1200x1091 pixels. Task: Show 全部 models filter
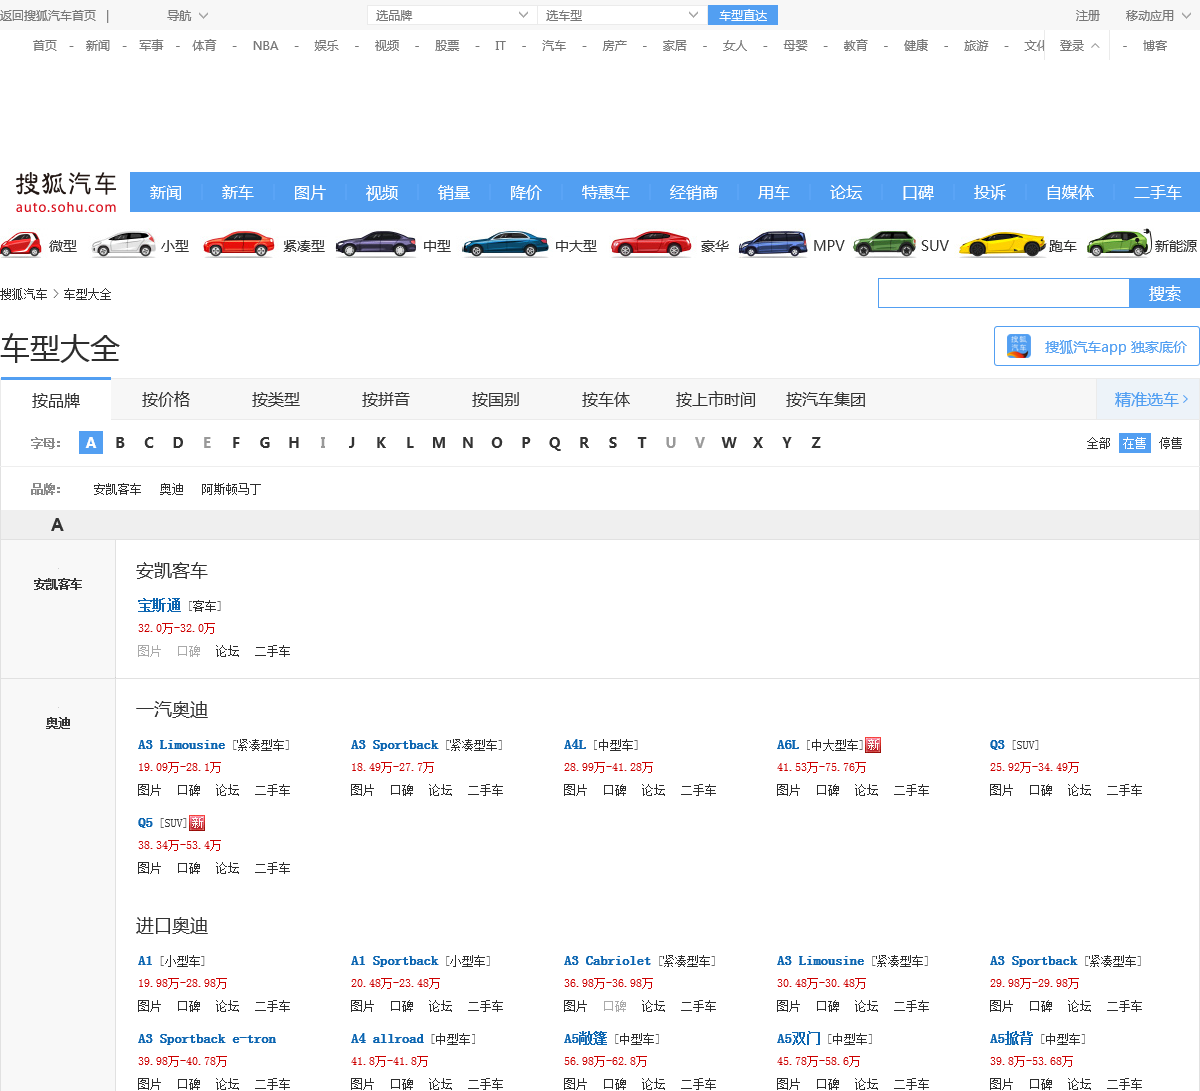1098,443
